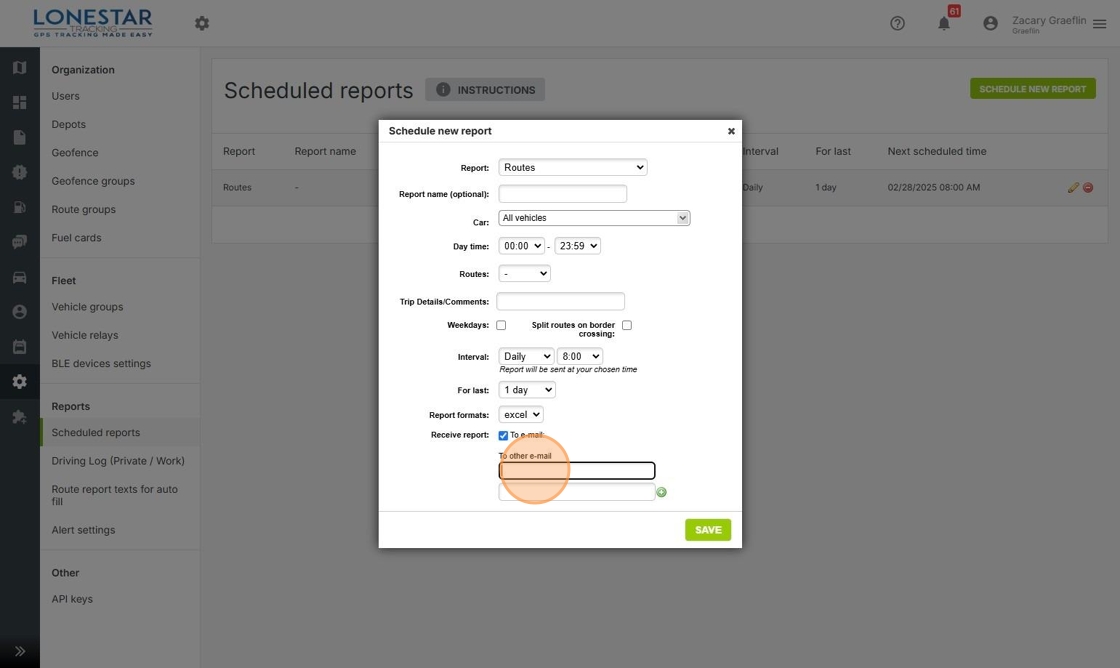Image resolution: width=1120 pixels, height=668 pixels.
Task: Close the Schedule new report dialog
Action: (731, 131)
